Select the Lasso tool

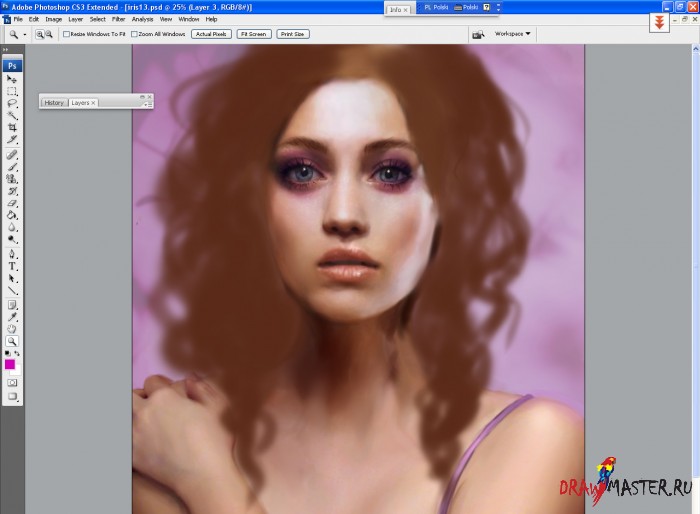coord(12,104)
